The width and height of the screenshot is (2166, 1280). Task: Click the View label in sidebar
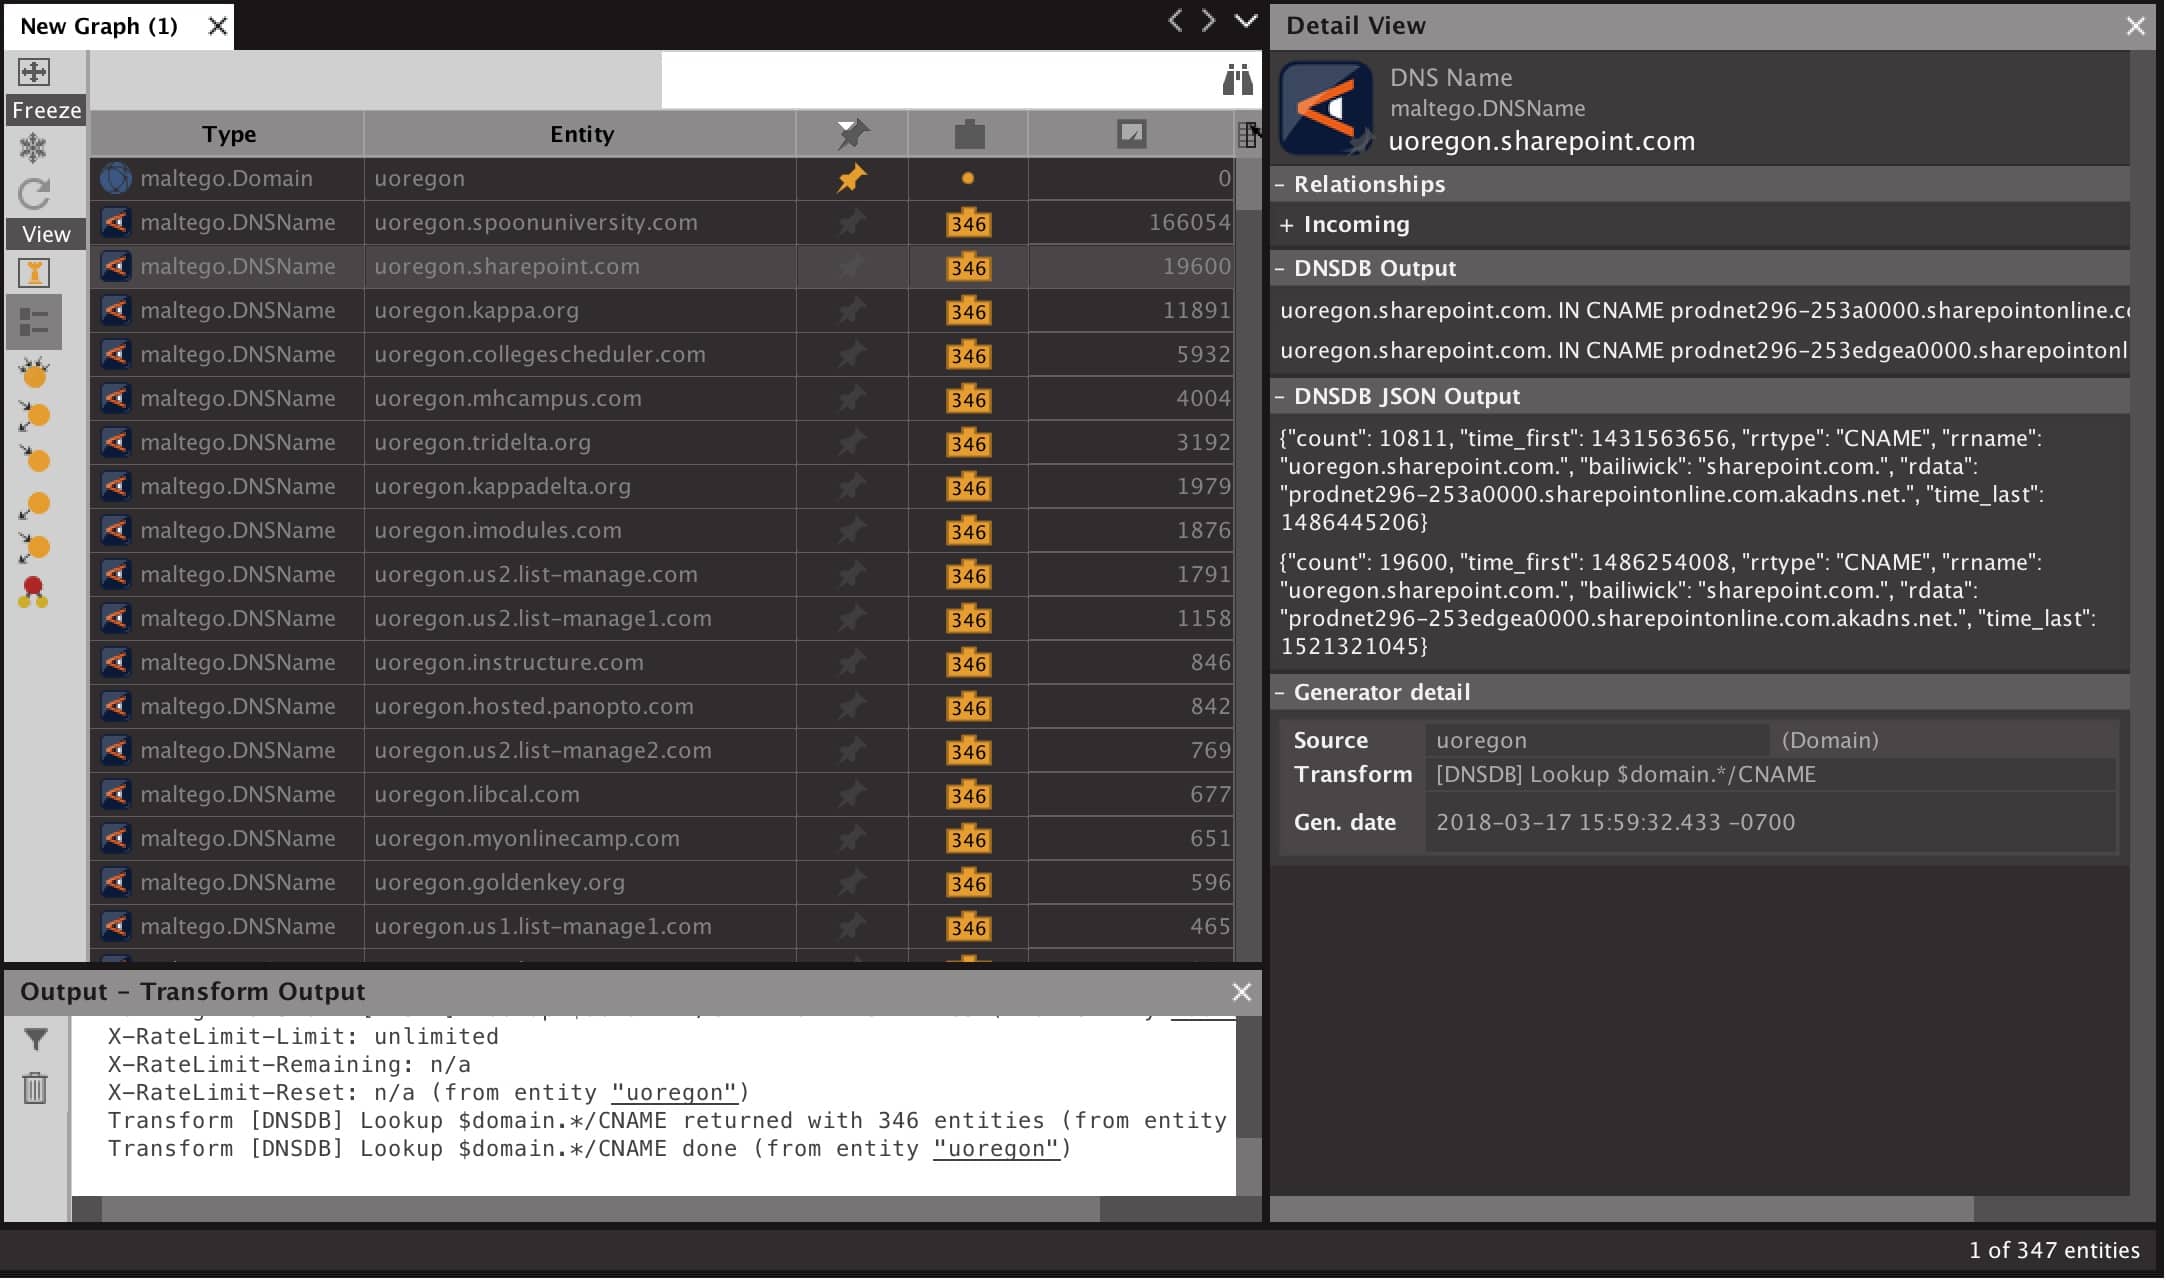coord(46,234)
